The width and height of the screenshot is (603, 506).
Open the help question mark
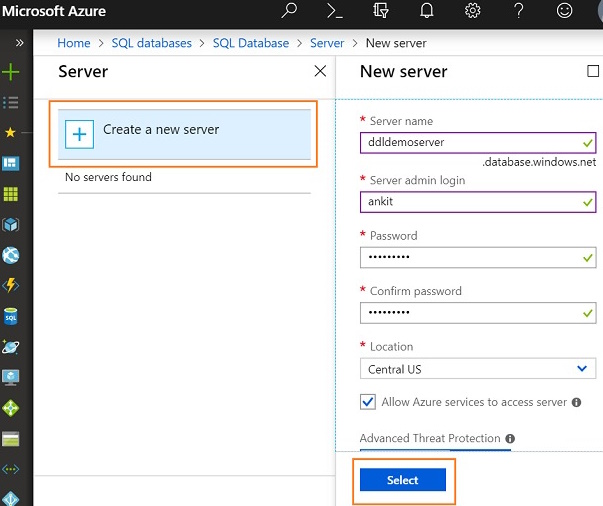pyautogui.click(x=518, y=10)
